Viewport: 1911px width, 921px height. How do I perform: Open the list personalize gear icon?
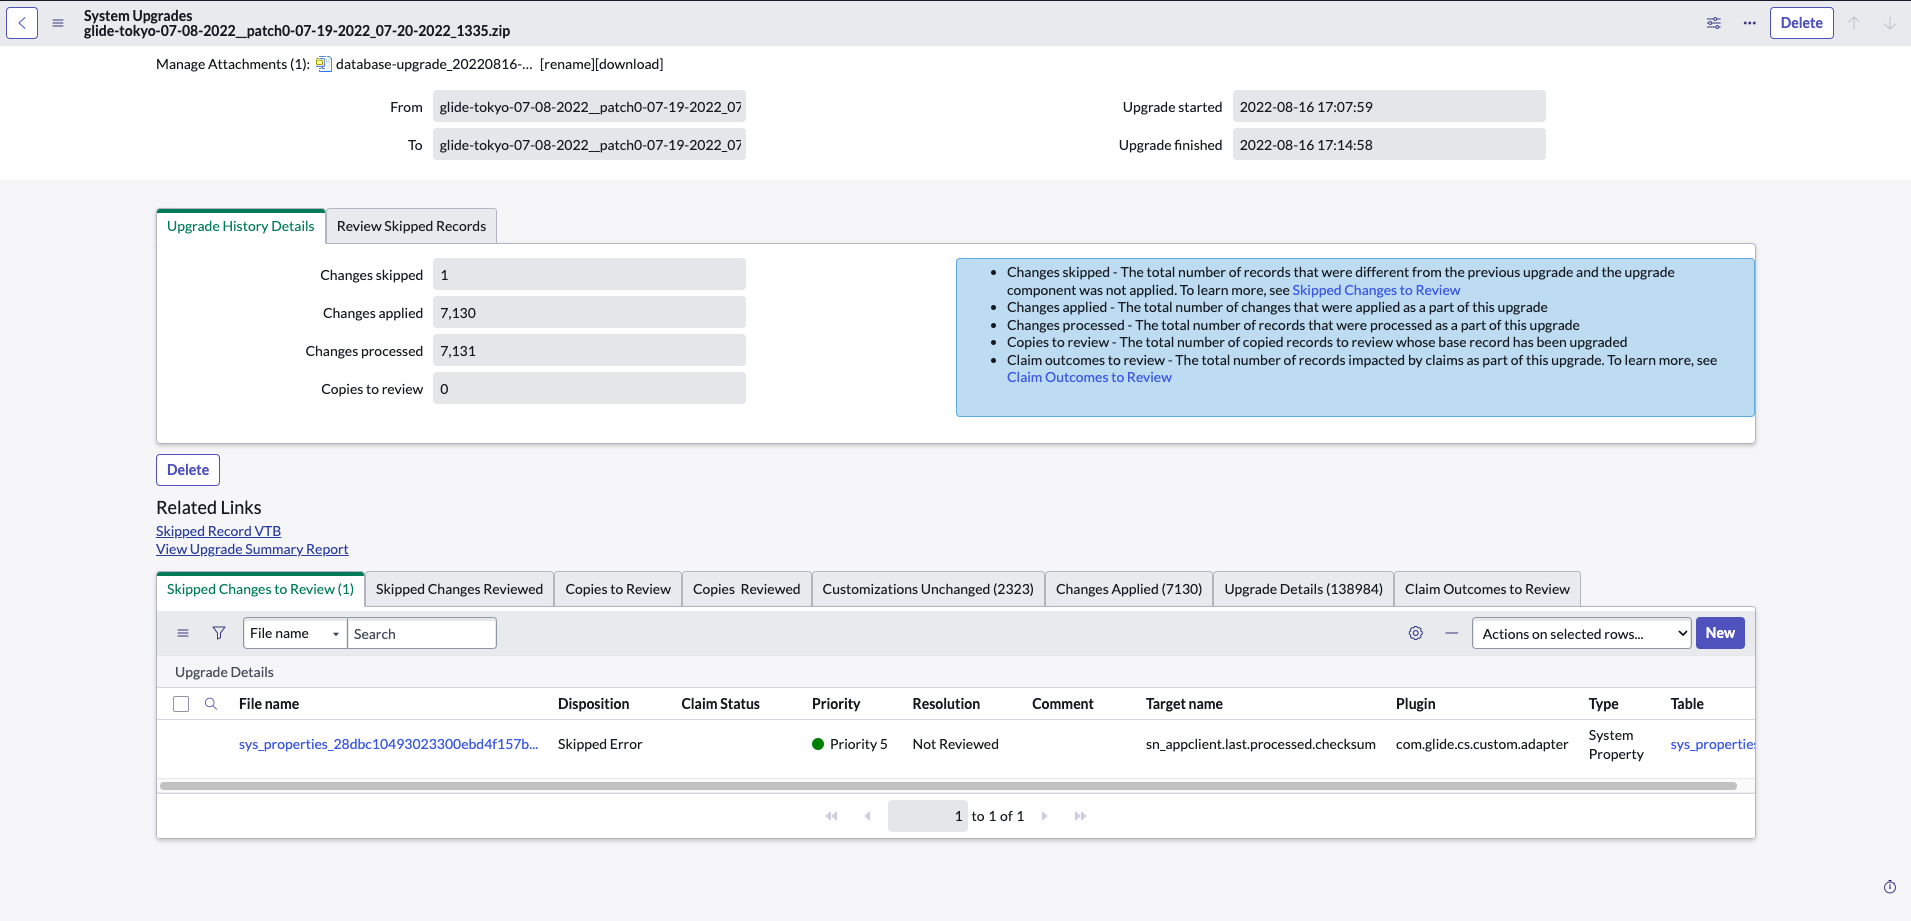[1415, 633]
